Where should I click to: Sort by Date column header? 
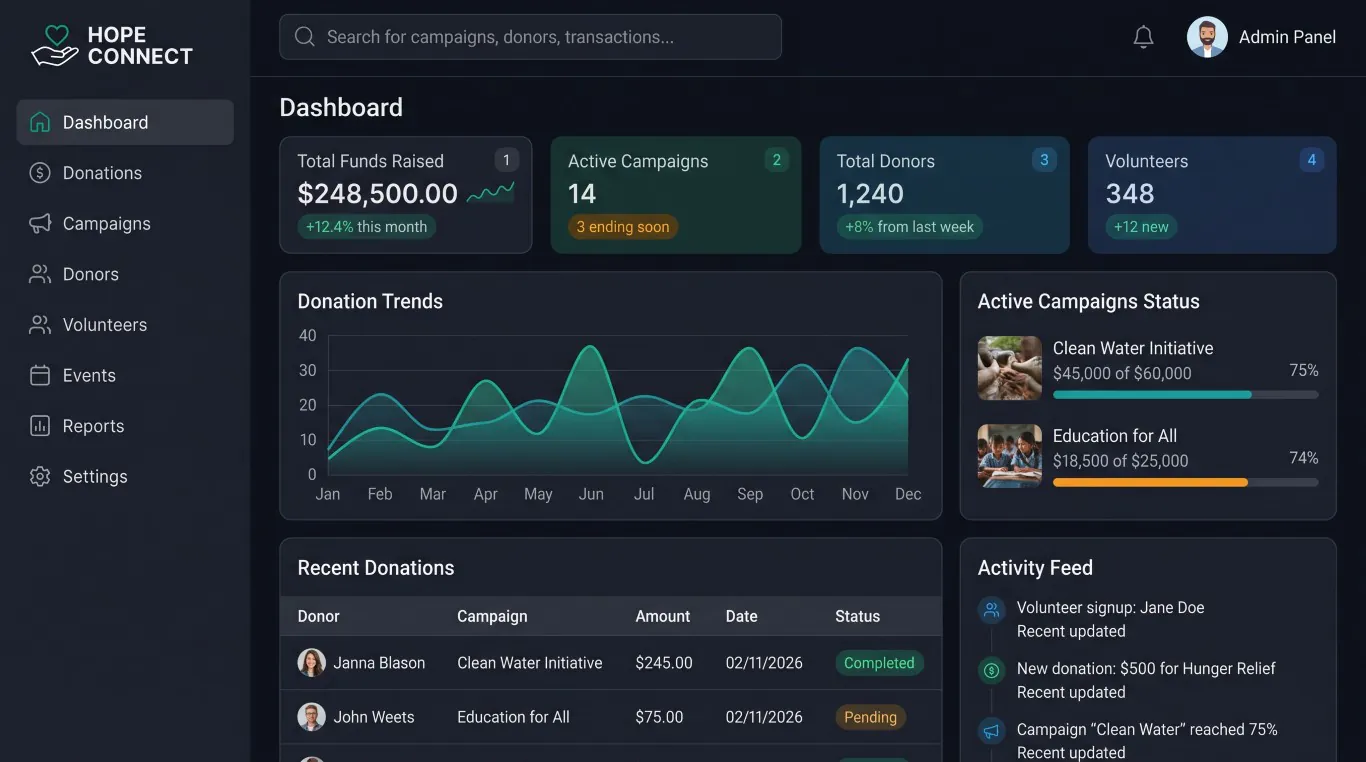point(741,616)
